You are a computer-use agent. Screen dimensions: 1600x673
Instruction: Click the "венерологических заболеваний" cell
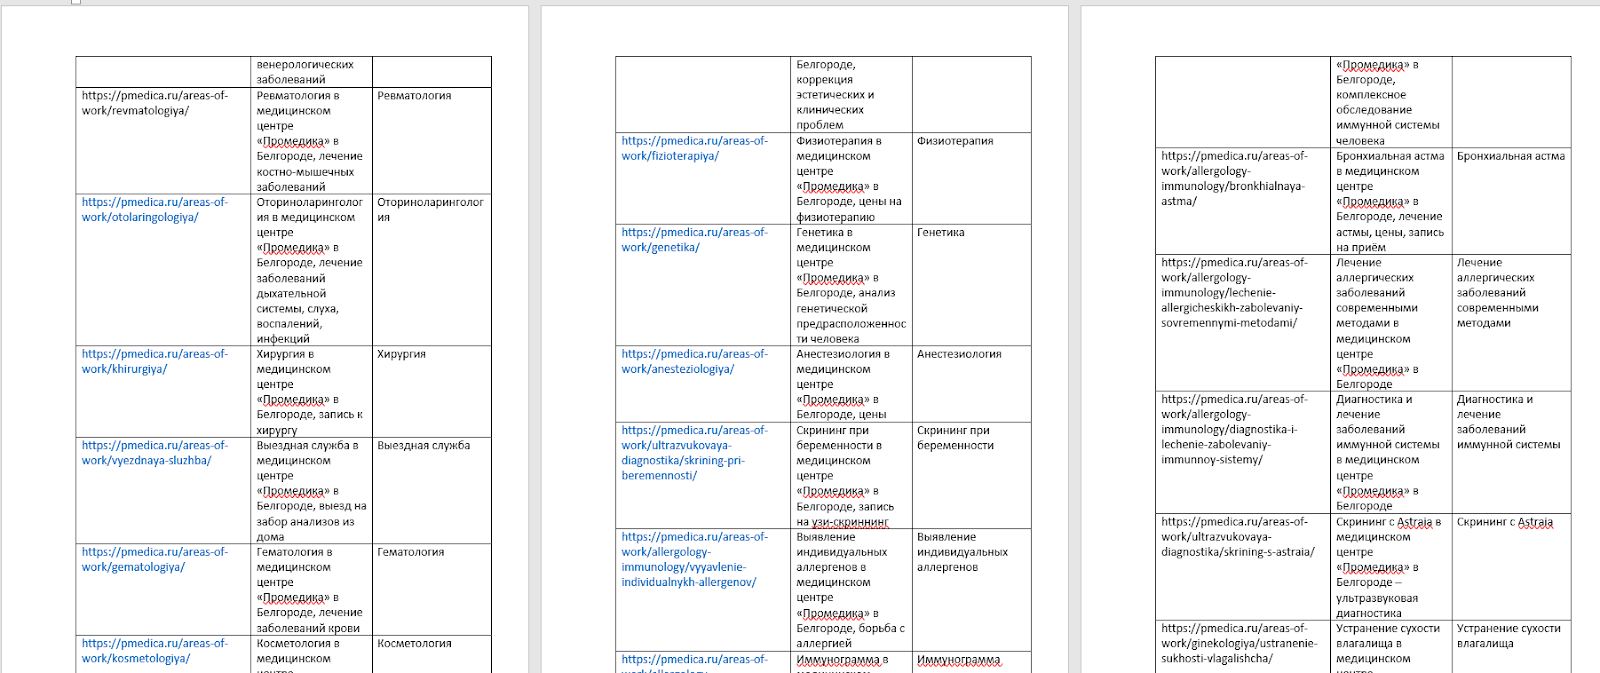(x=311, y=72)
